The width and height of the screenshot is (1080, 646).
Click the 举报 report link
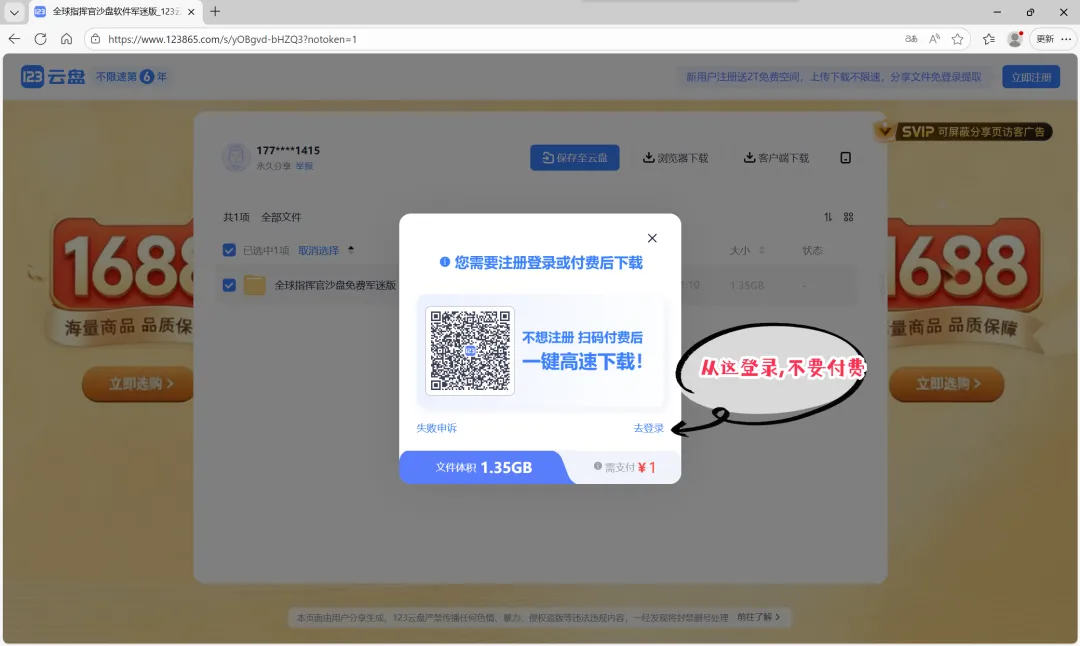coord(304,166)
